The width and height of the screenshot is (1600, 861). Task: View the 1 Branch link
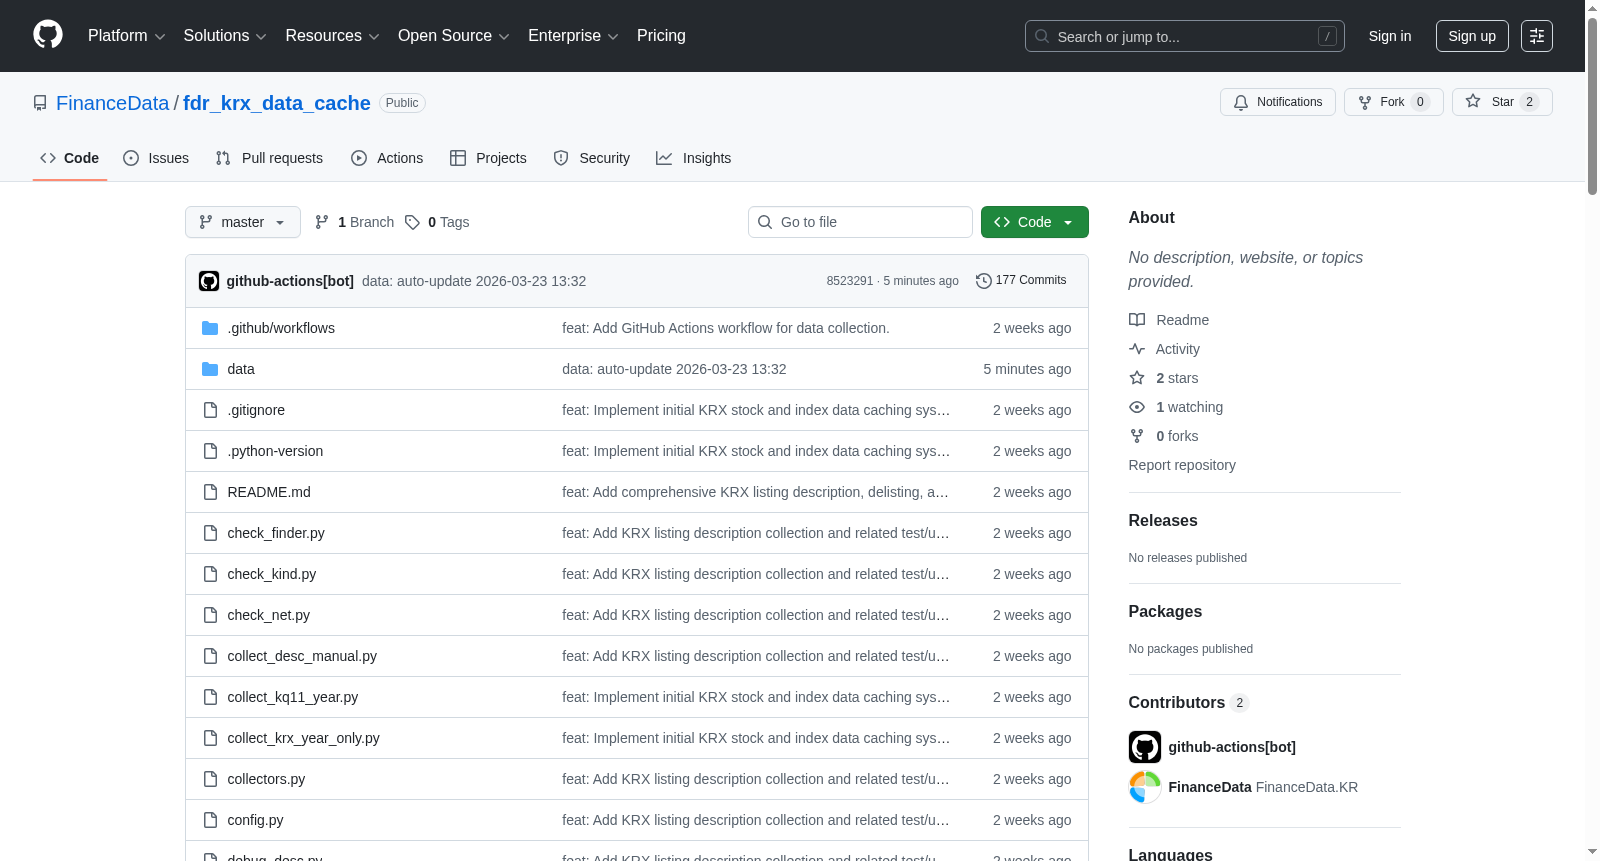pyautogui.click(x=356, y=222)
